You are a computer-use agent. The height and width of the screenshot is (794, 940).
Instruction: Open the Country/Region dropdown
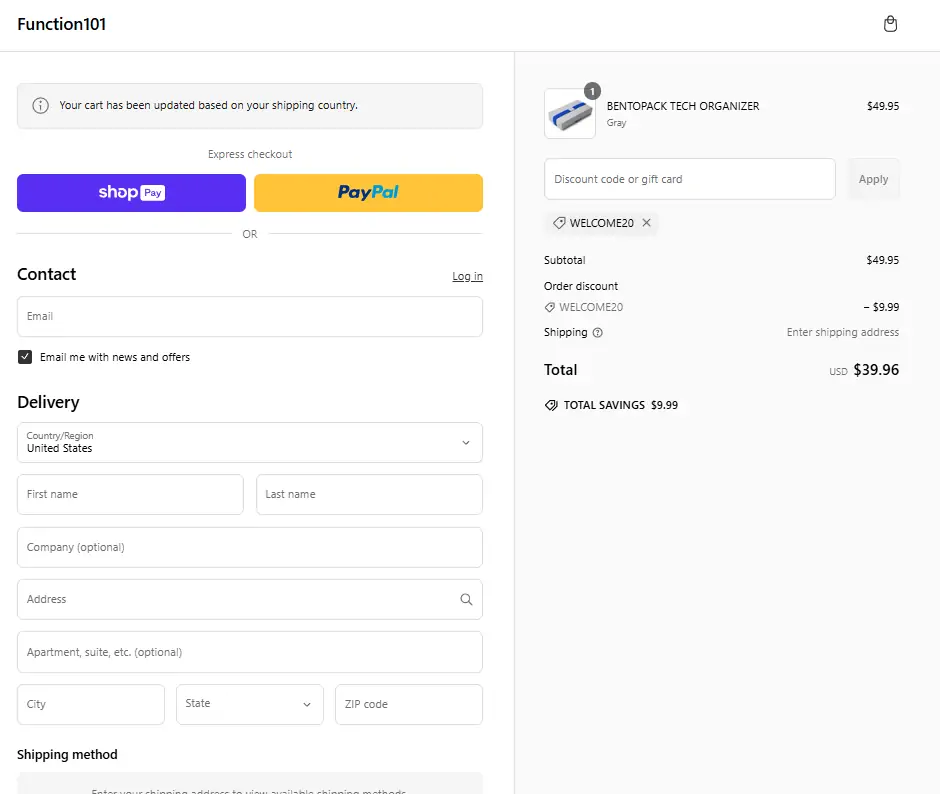pos(250,442)
